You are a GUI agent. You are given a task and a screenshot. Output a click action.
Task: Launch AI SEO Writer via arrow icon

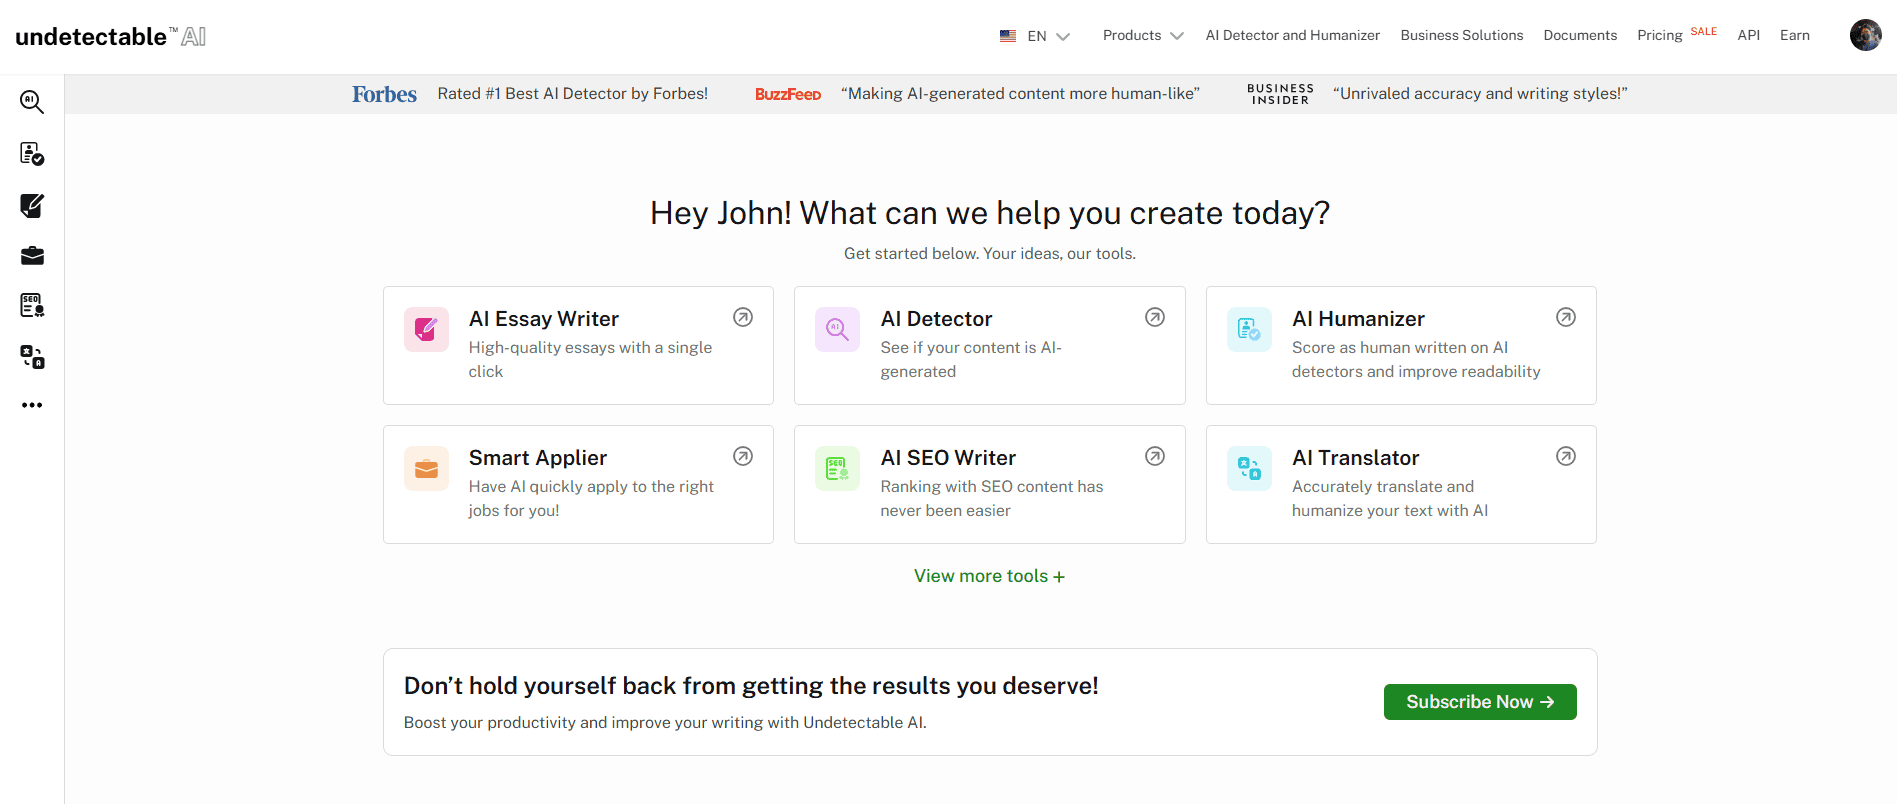1155,456
